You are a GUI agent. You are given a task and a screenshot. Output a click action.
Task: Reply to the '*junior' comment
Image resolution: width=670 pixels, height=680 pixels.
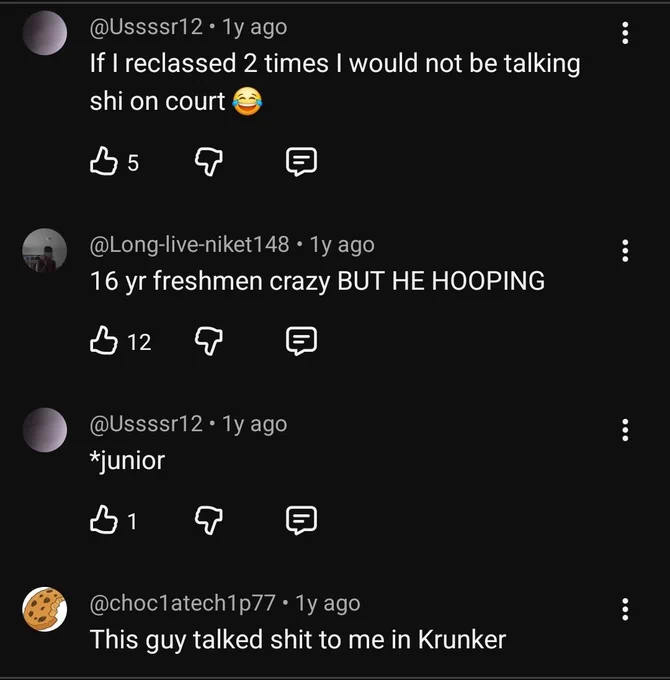(x=301, y=520)
